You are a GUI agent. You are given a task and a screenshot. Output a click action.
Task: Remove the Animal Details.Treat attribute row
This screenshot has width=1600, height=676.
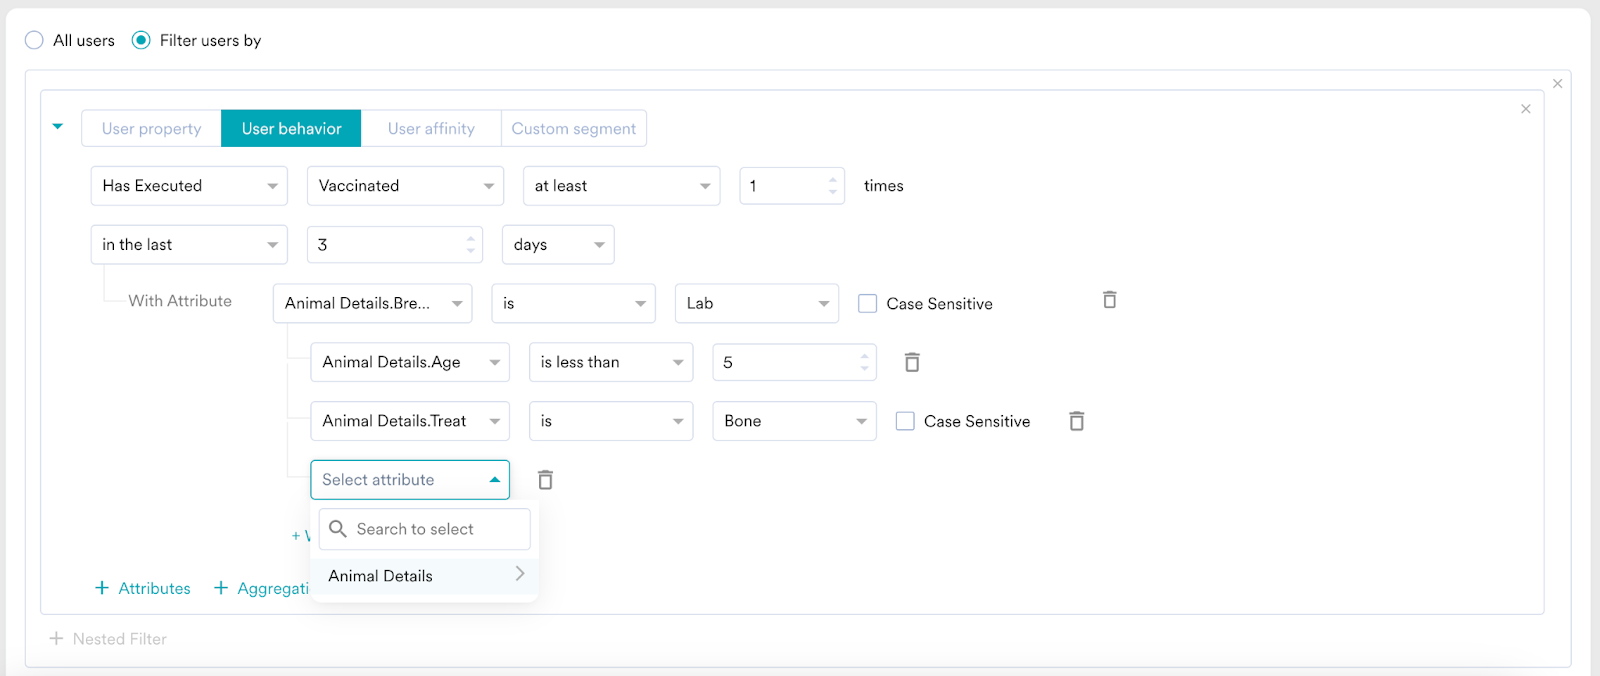pos(1076,421)
